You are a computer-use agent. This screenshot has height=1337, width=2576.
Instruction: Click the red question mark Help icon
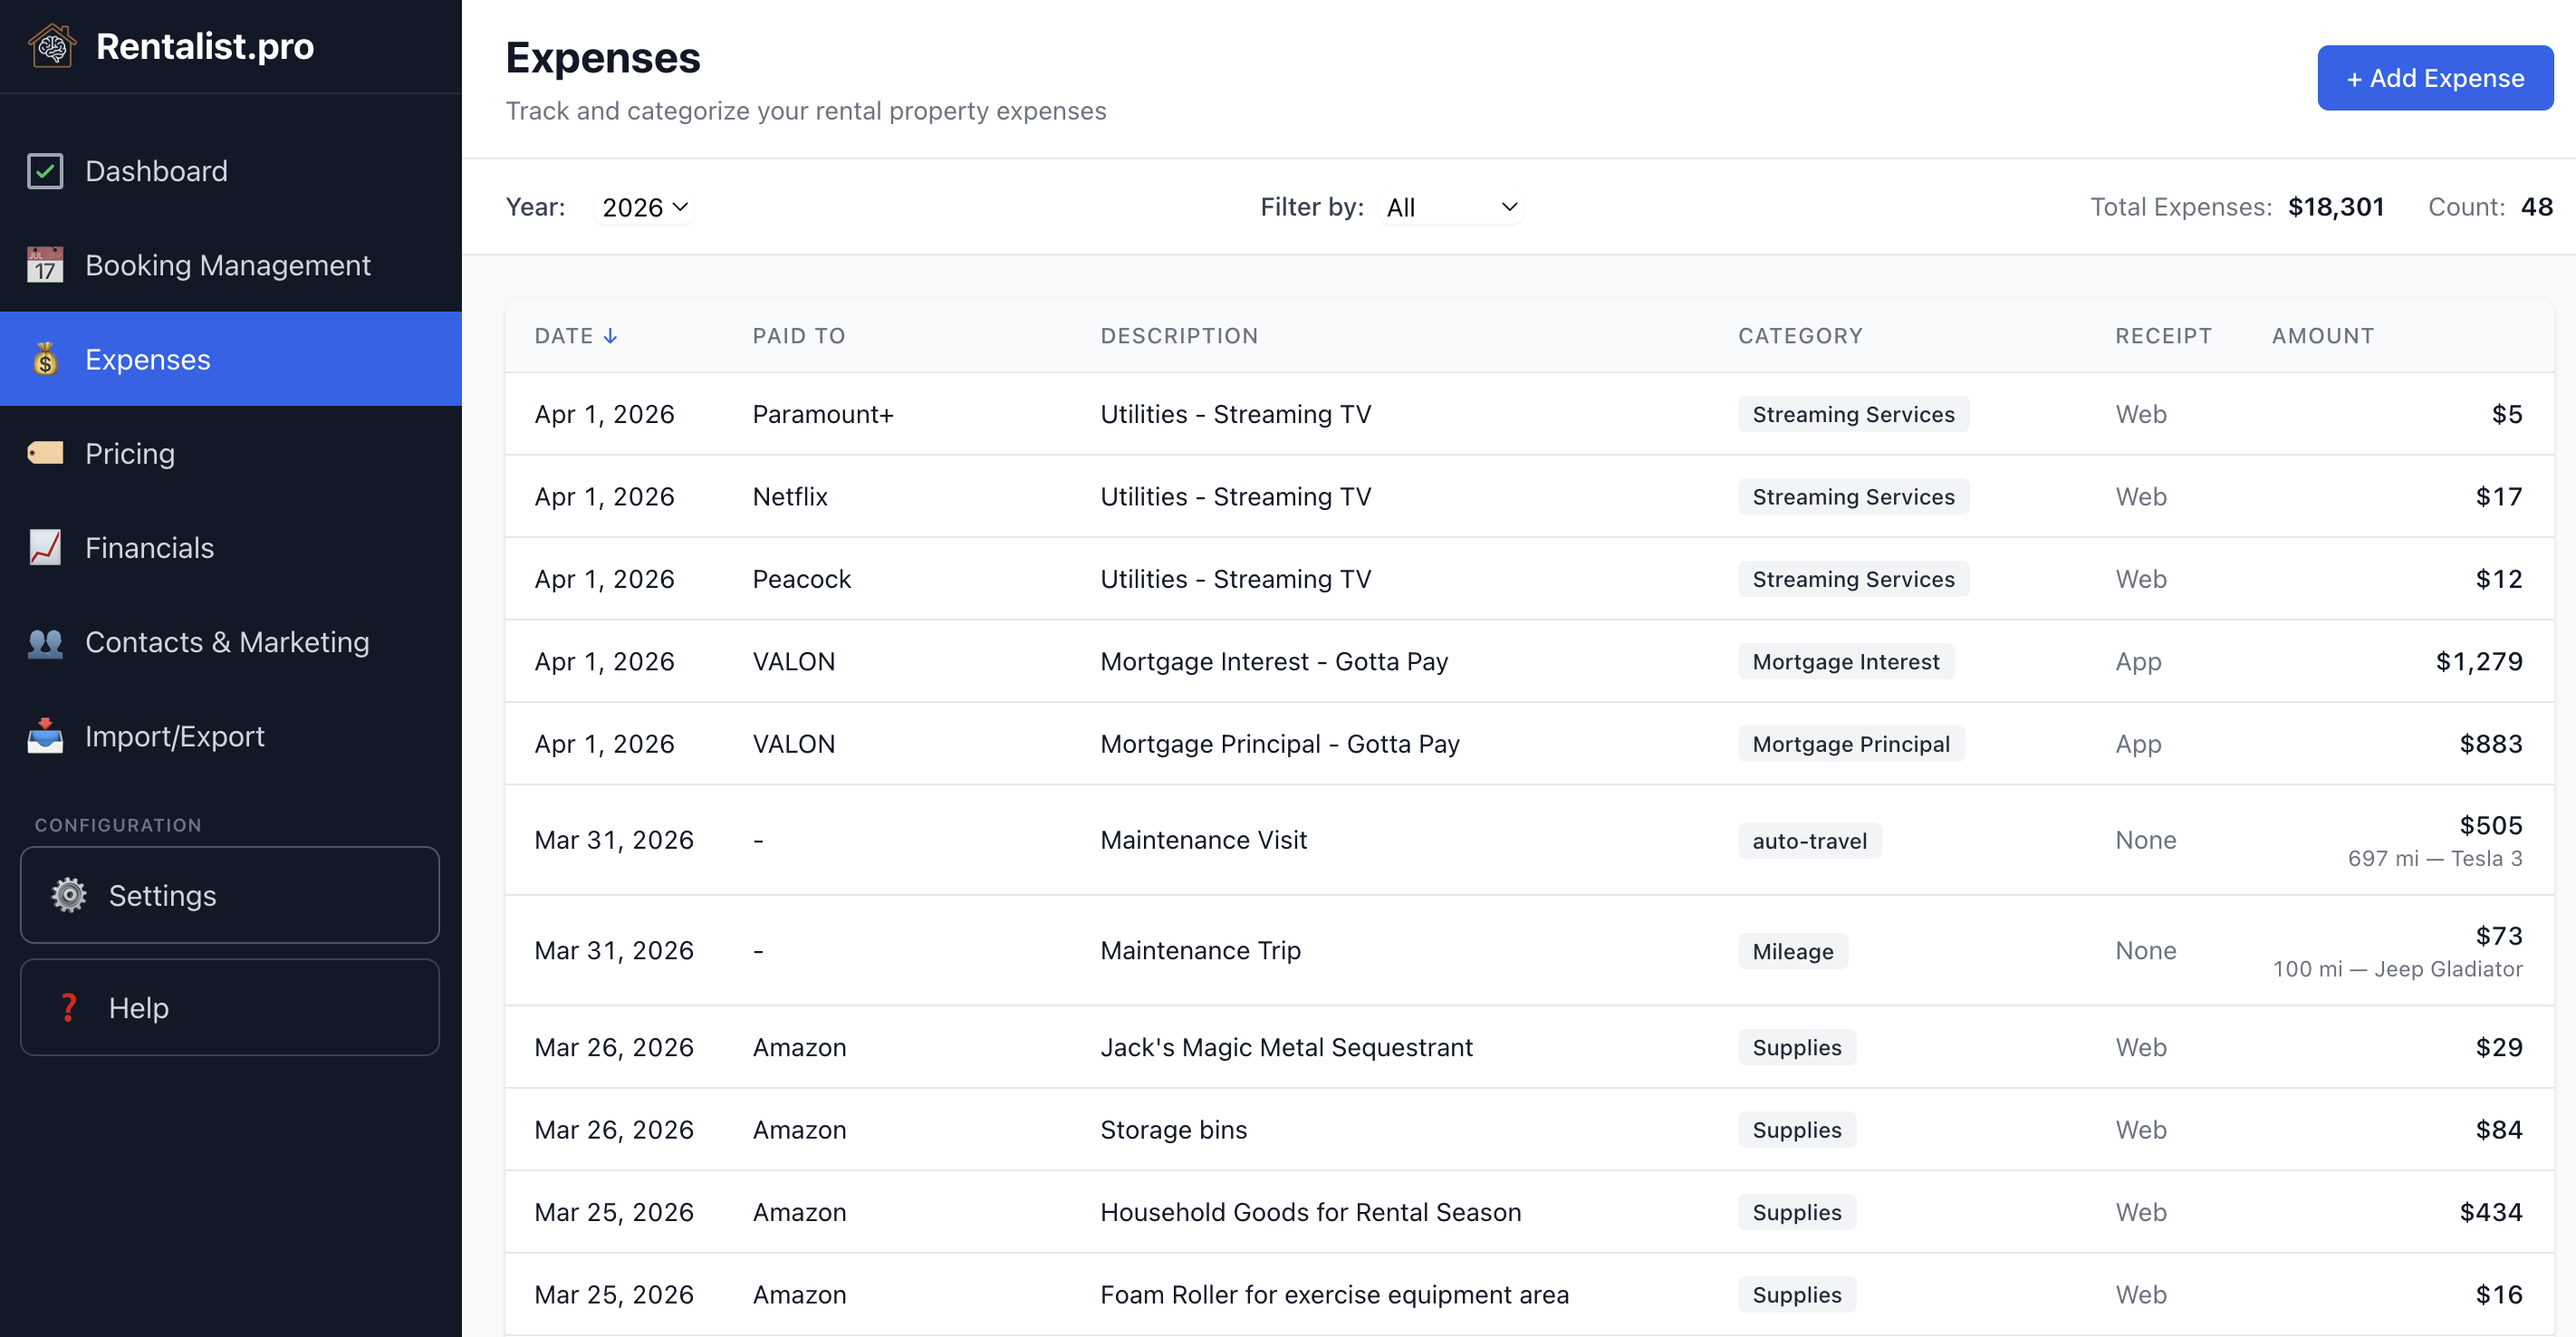click(68, 1007)
